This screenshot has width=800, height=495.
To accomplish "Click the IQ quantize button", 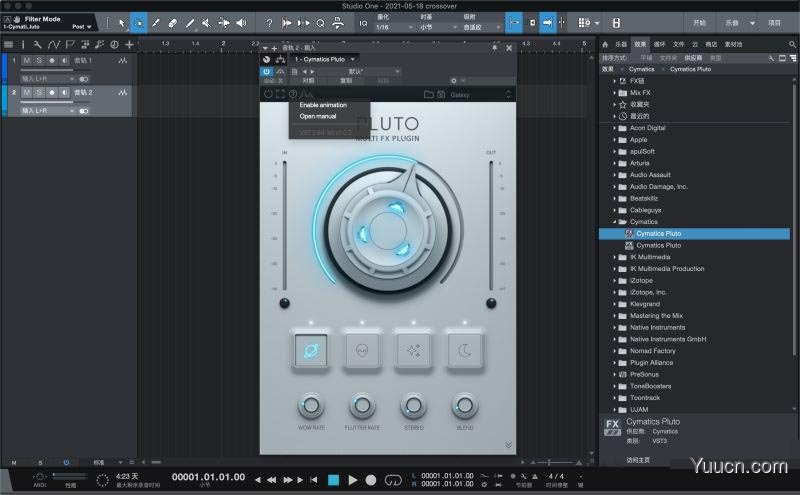I will (363, 23).
